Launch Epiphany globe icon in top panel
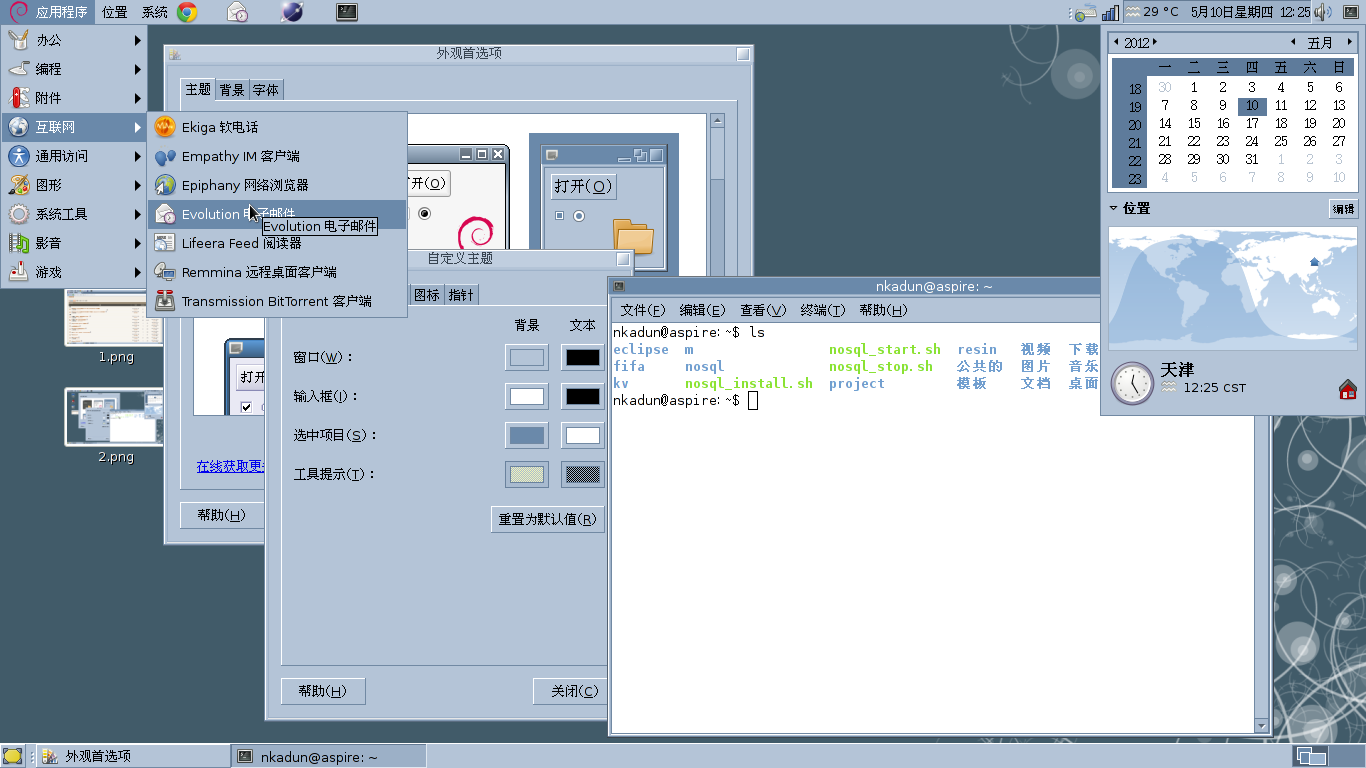1366x768 pixels. click(291, 12)
